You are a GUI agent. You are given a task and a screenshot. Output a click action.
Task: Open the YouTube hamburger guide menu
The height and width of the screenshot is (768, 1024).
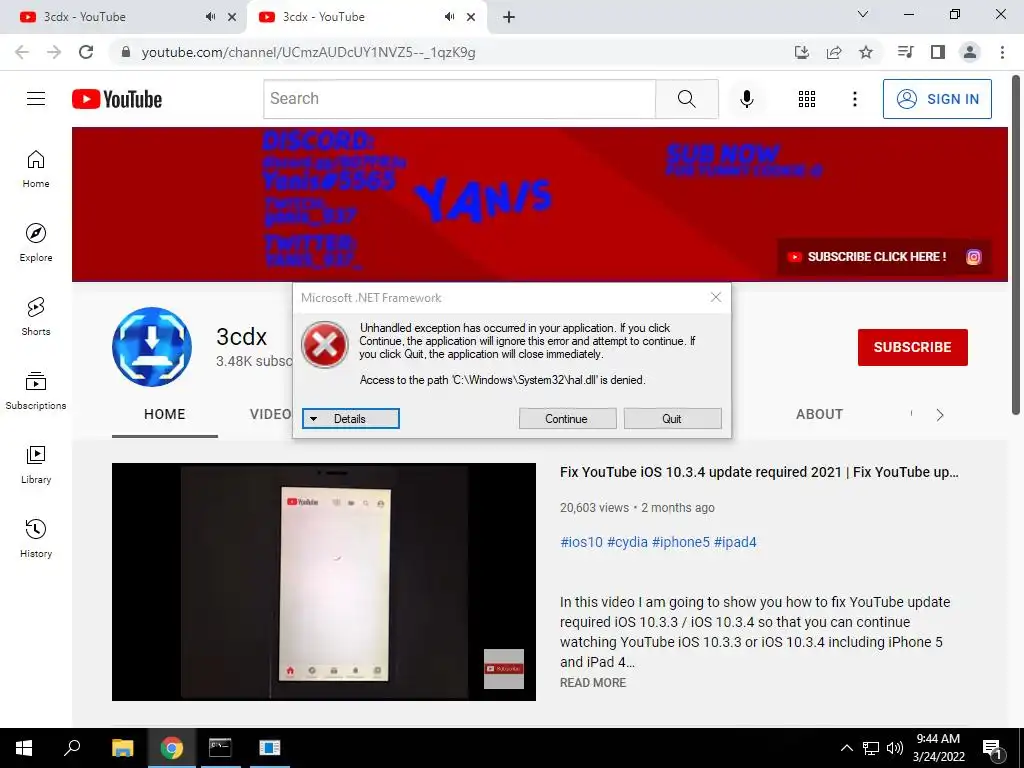[36, 99]
